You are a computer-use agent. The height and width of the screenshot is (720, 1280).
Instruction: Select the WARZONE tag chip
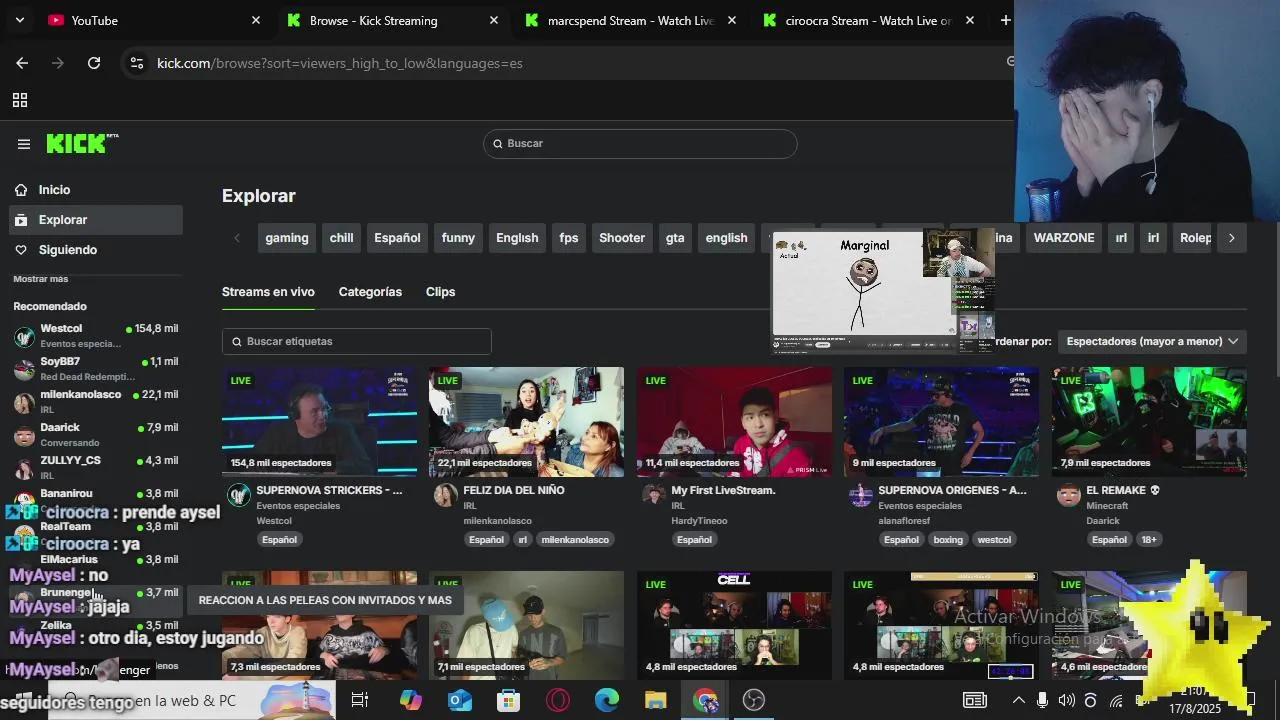[1064, 238]
